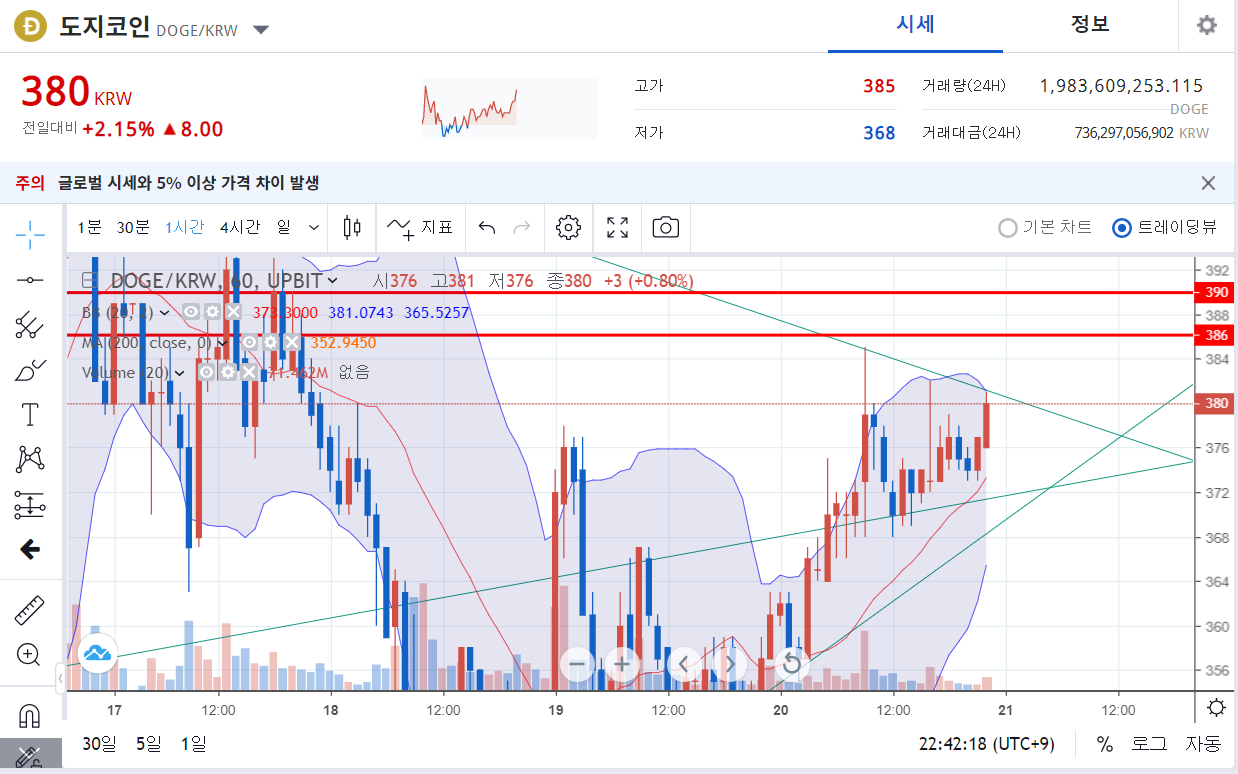Select the 30분 interval
Viewport: 1238px width, 774px height.
pyautogui.click(x=133, y=228)
